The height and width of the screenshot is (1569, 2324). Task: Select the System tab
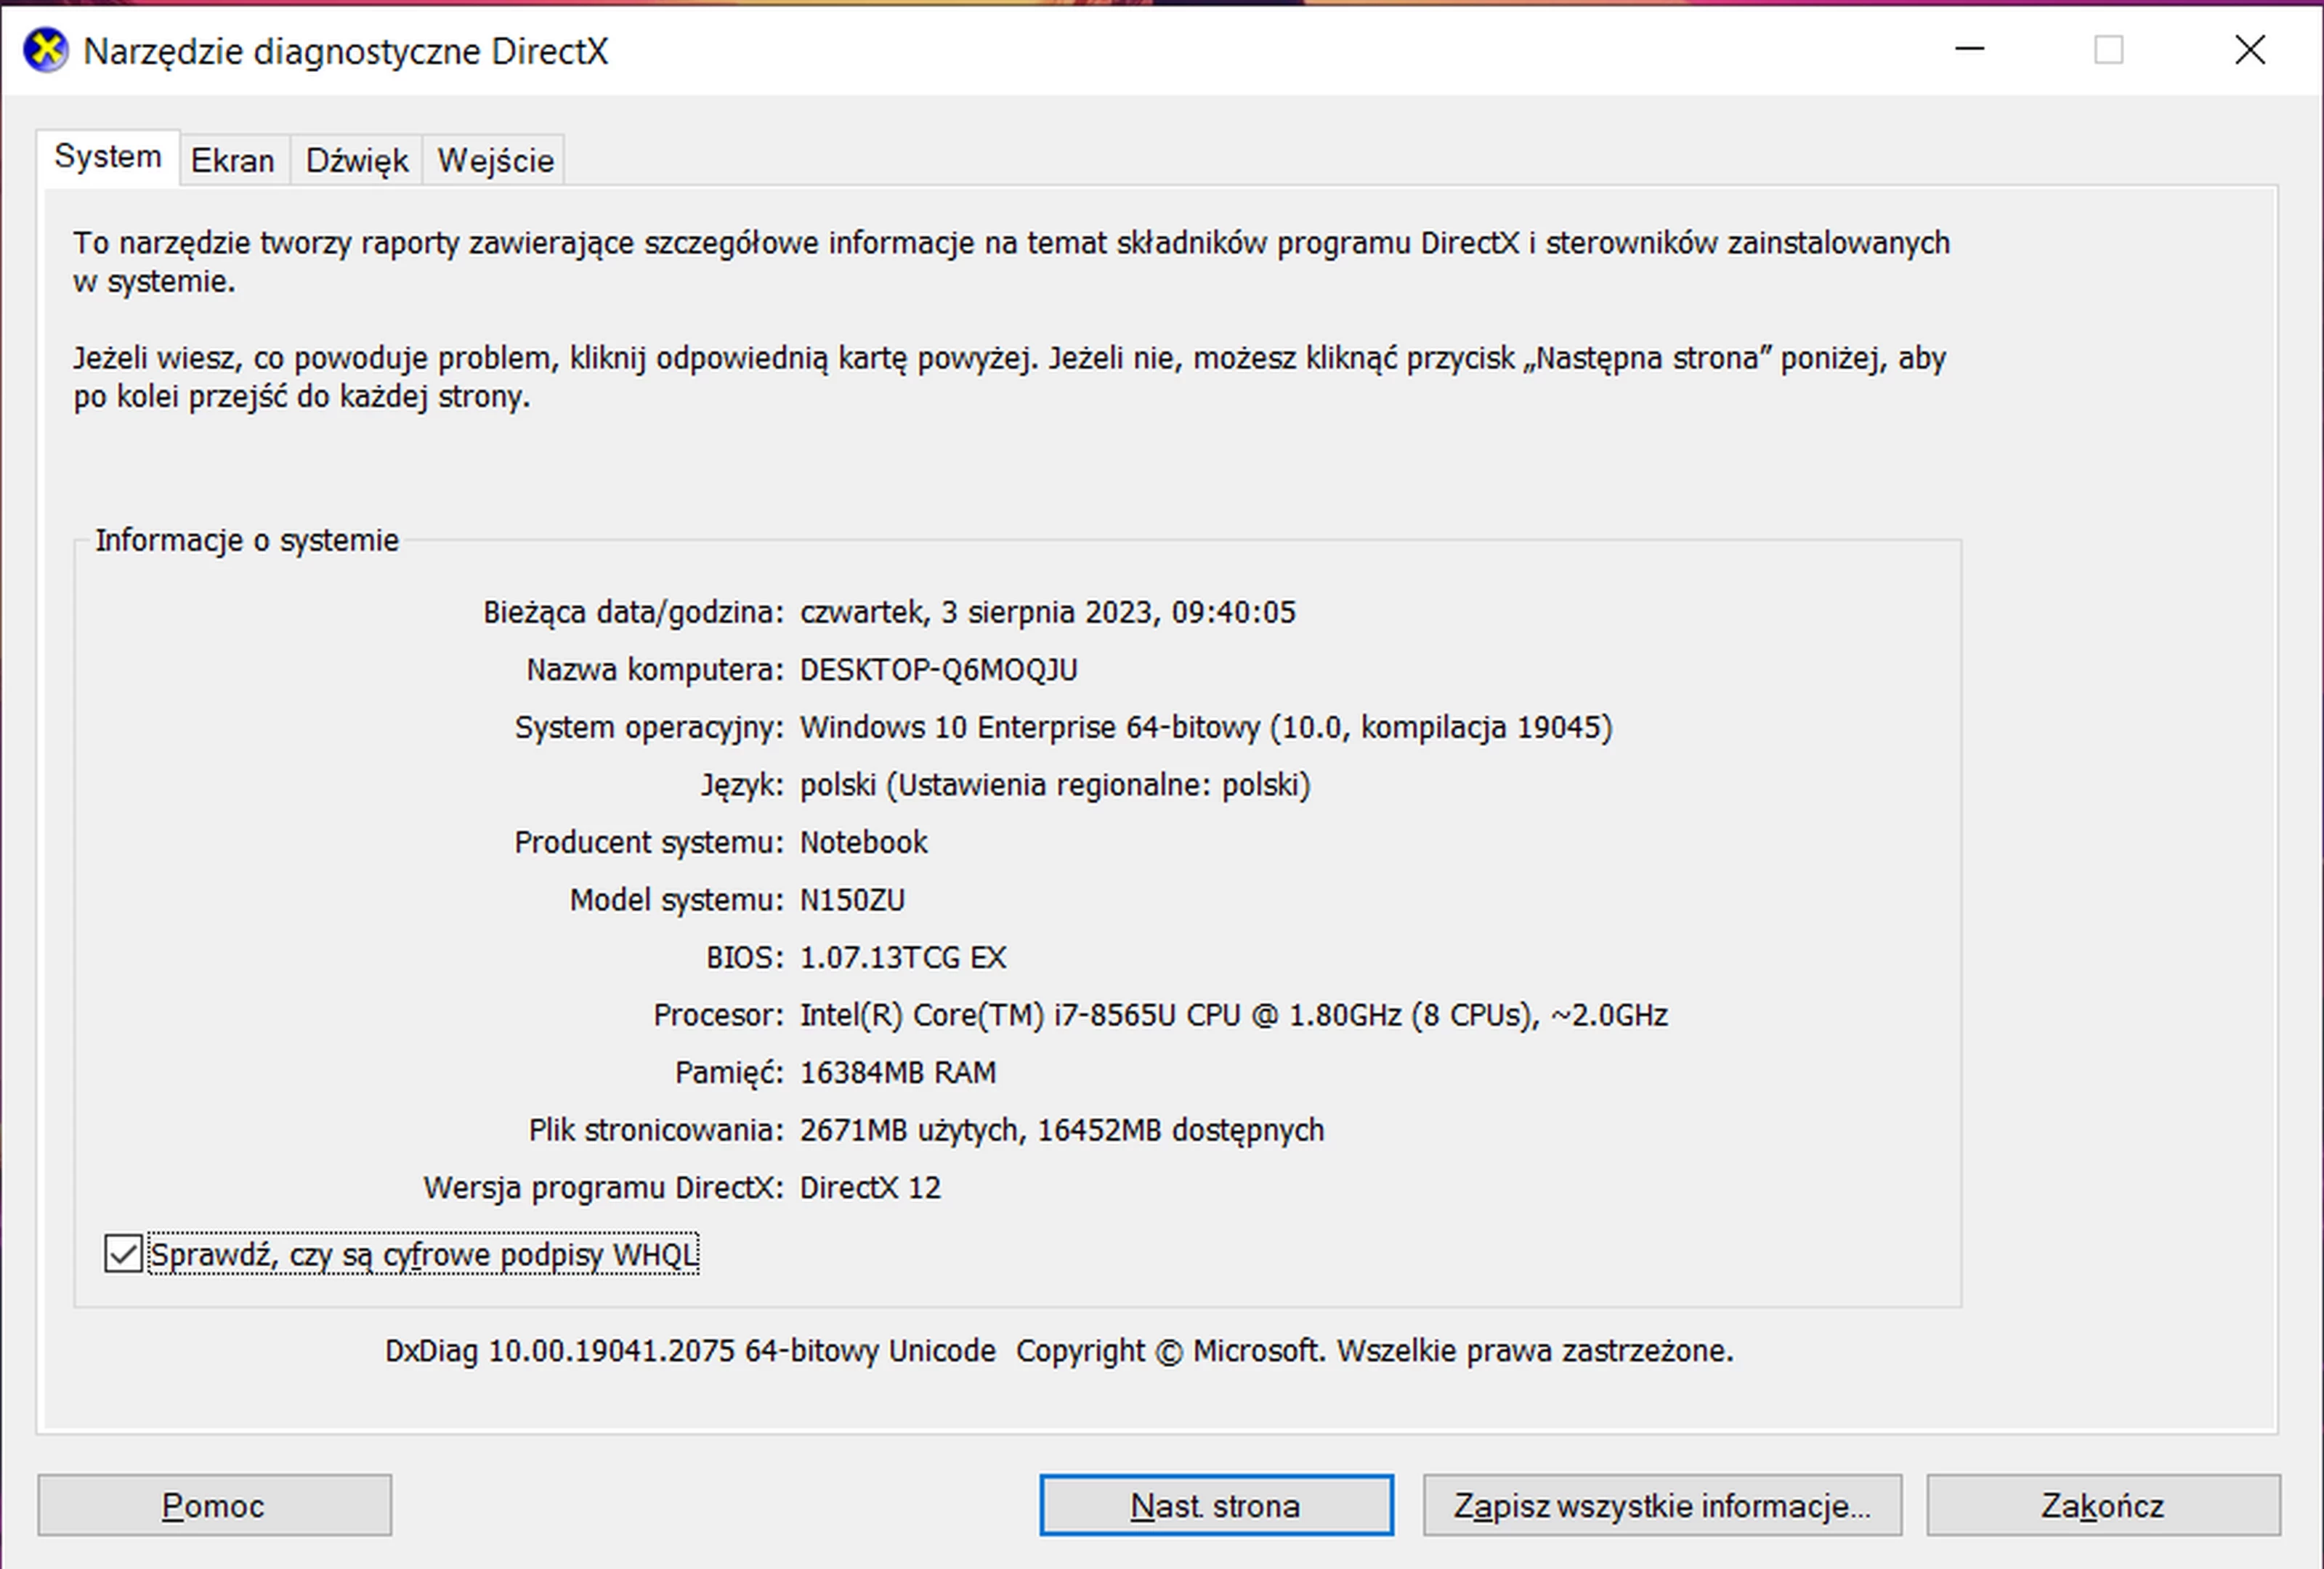[108, 157]
